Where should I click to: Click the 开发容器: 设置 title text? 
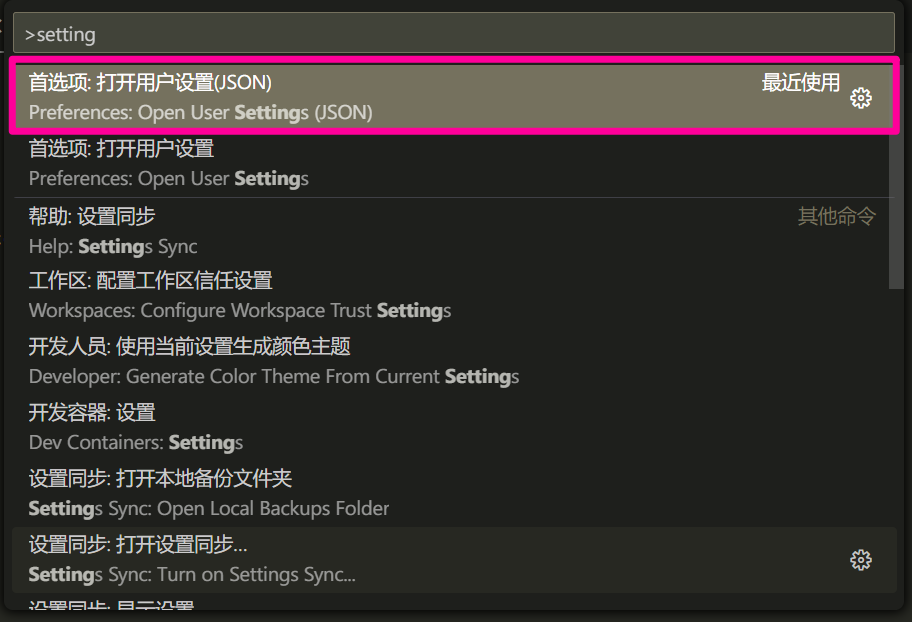click(x=92, y=413)
